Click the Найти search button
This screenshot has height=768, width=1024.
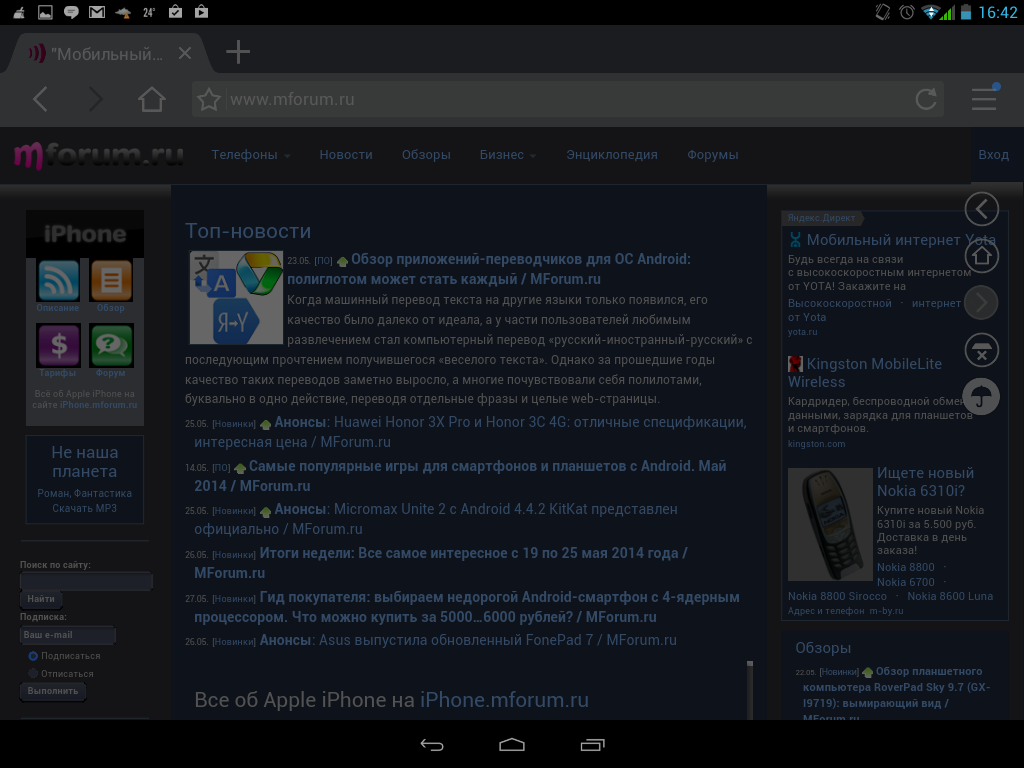tap(41, 599)
